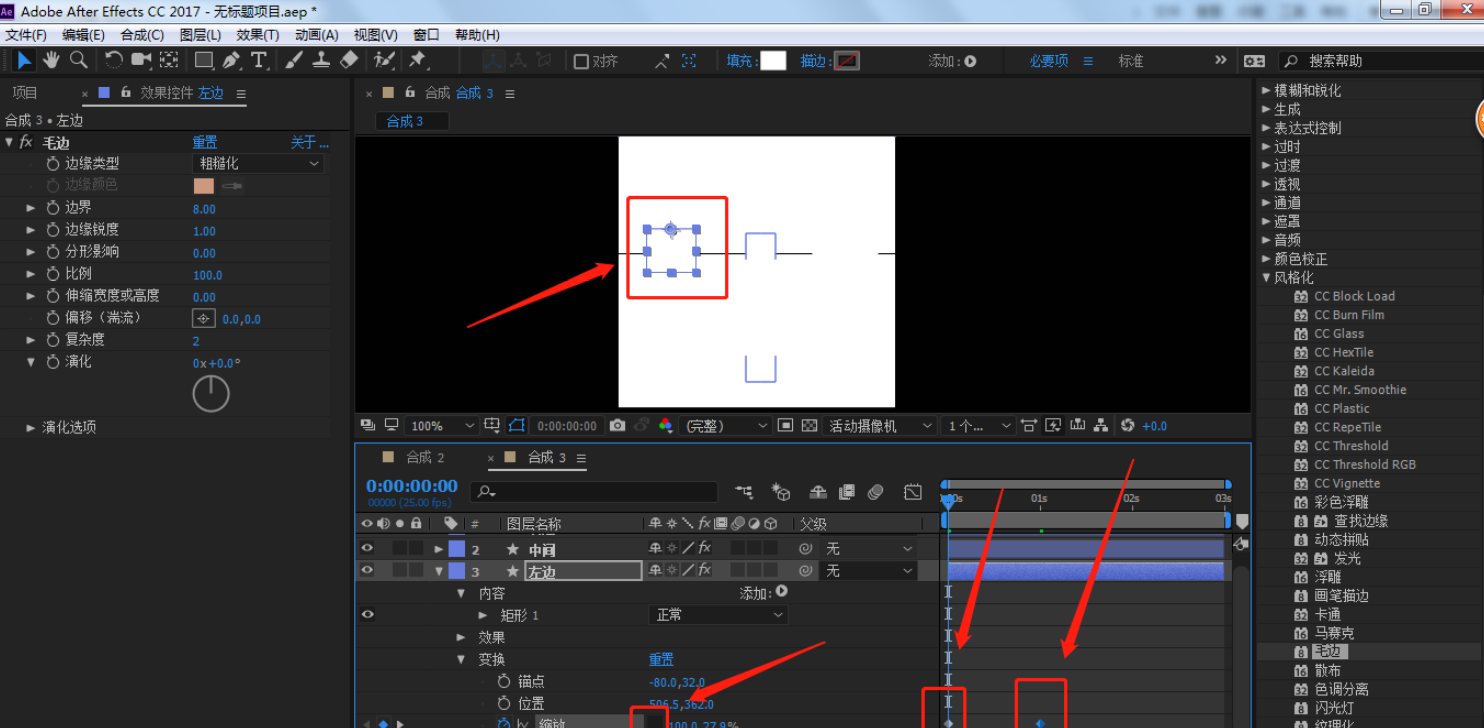
Task: Open the (完整) resolution dropdown
Action: pos(725,426)
